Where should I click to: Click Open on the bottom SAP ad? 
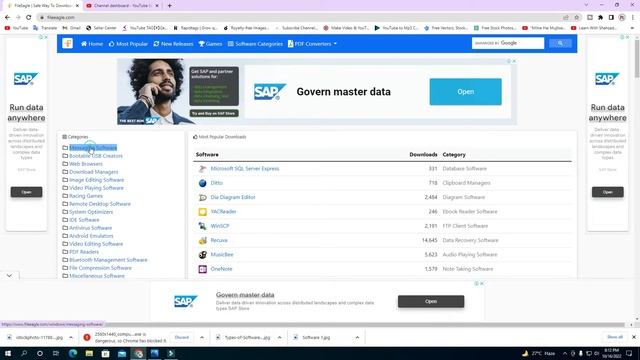[431, 301]
